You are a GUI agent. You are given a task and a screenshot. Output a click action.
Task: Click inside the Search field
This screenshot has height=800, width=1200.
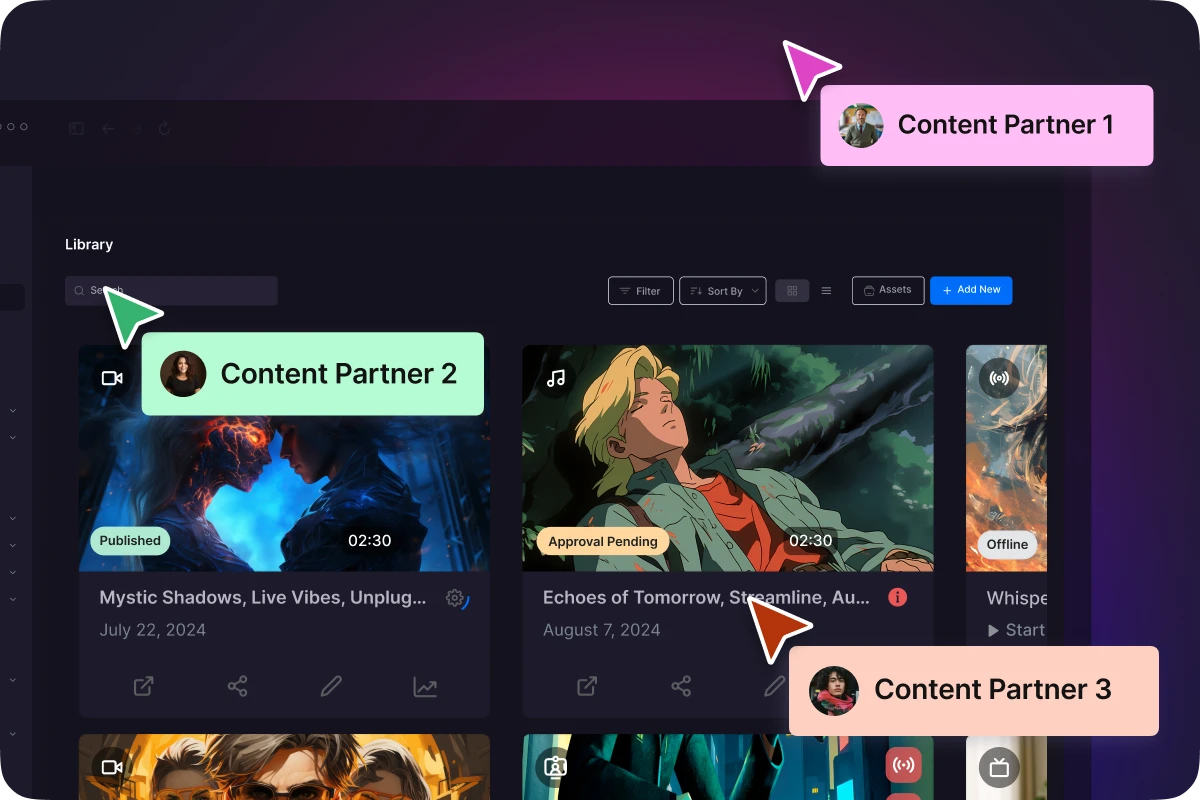click(x=170, y=290)
